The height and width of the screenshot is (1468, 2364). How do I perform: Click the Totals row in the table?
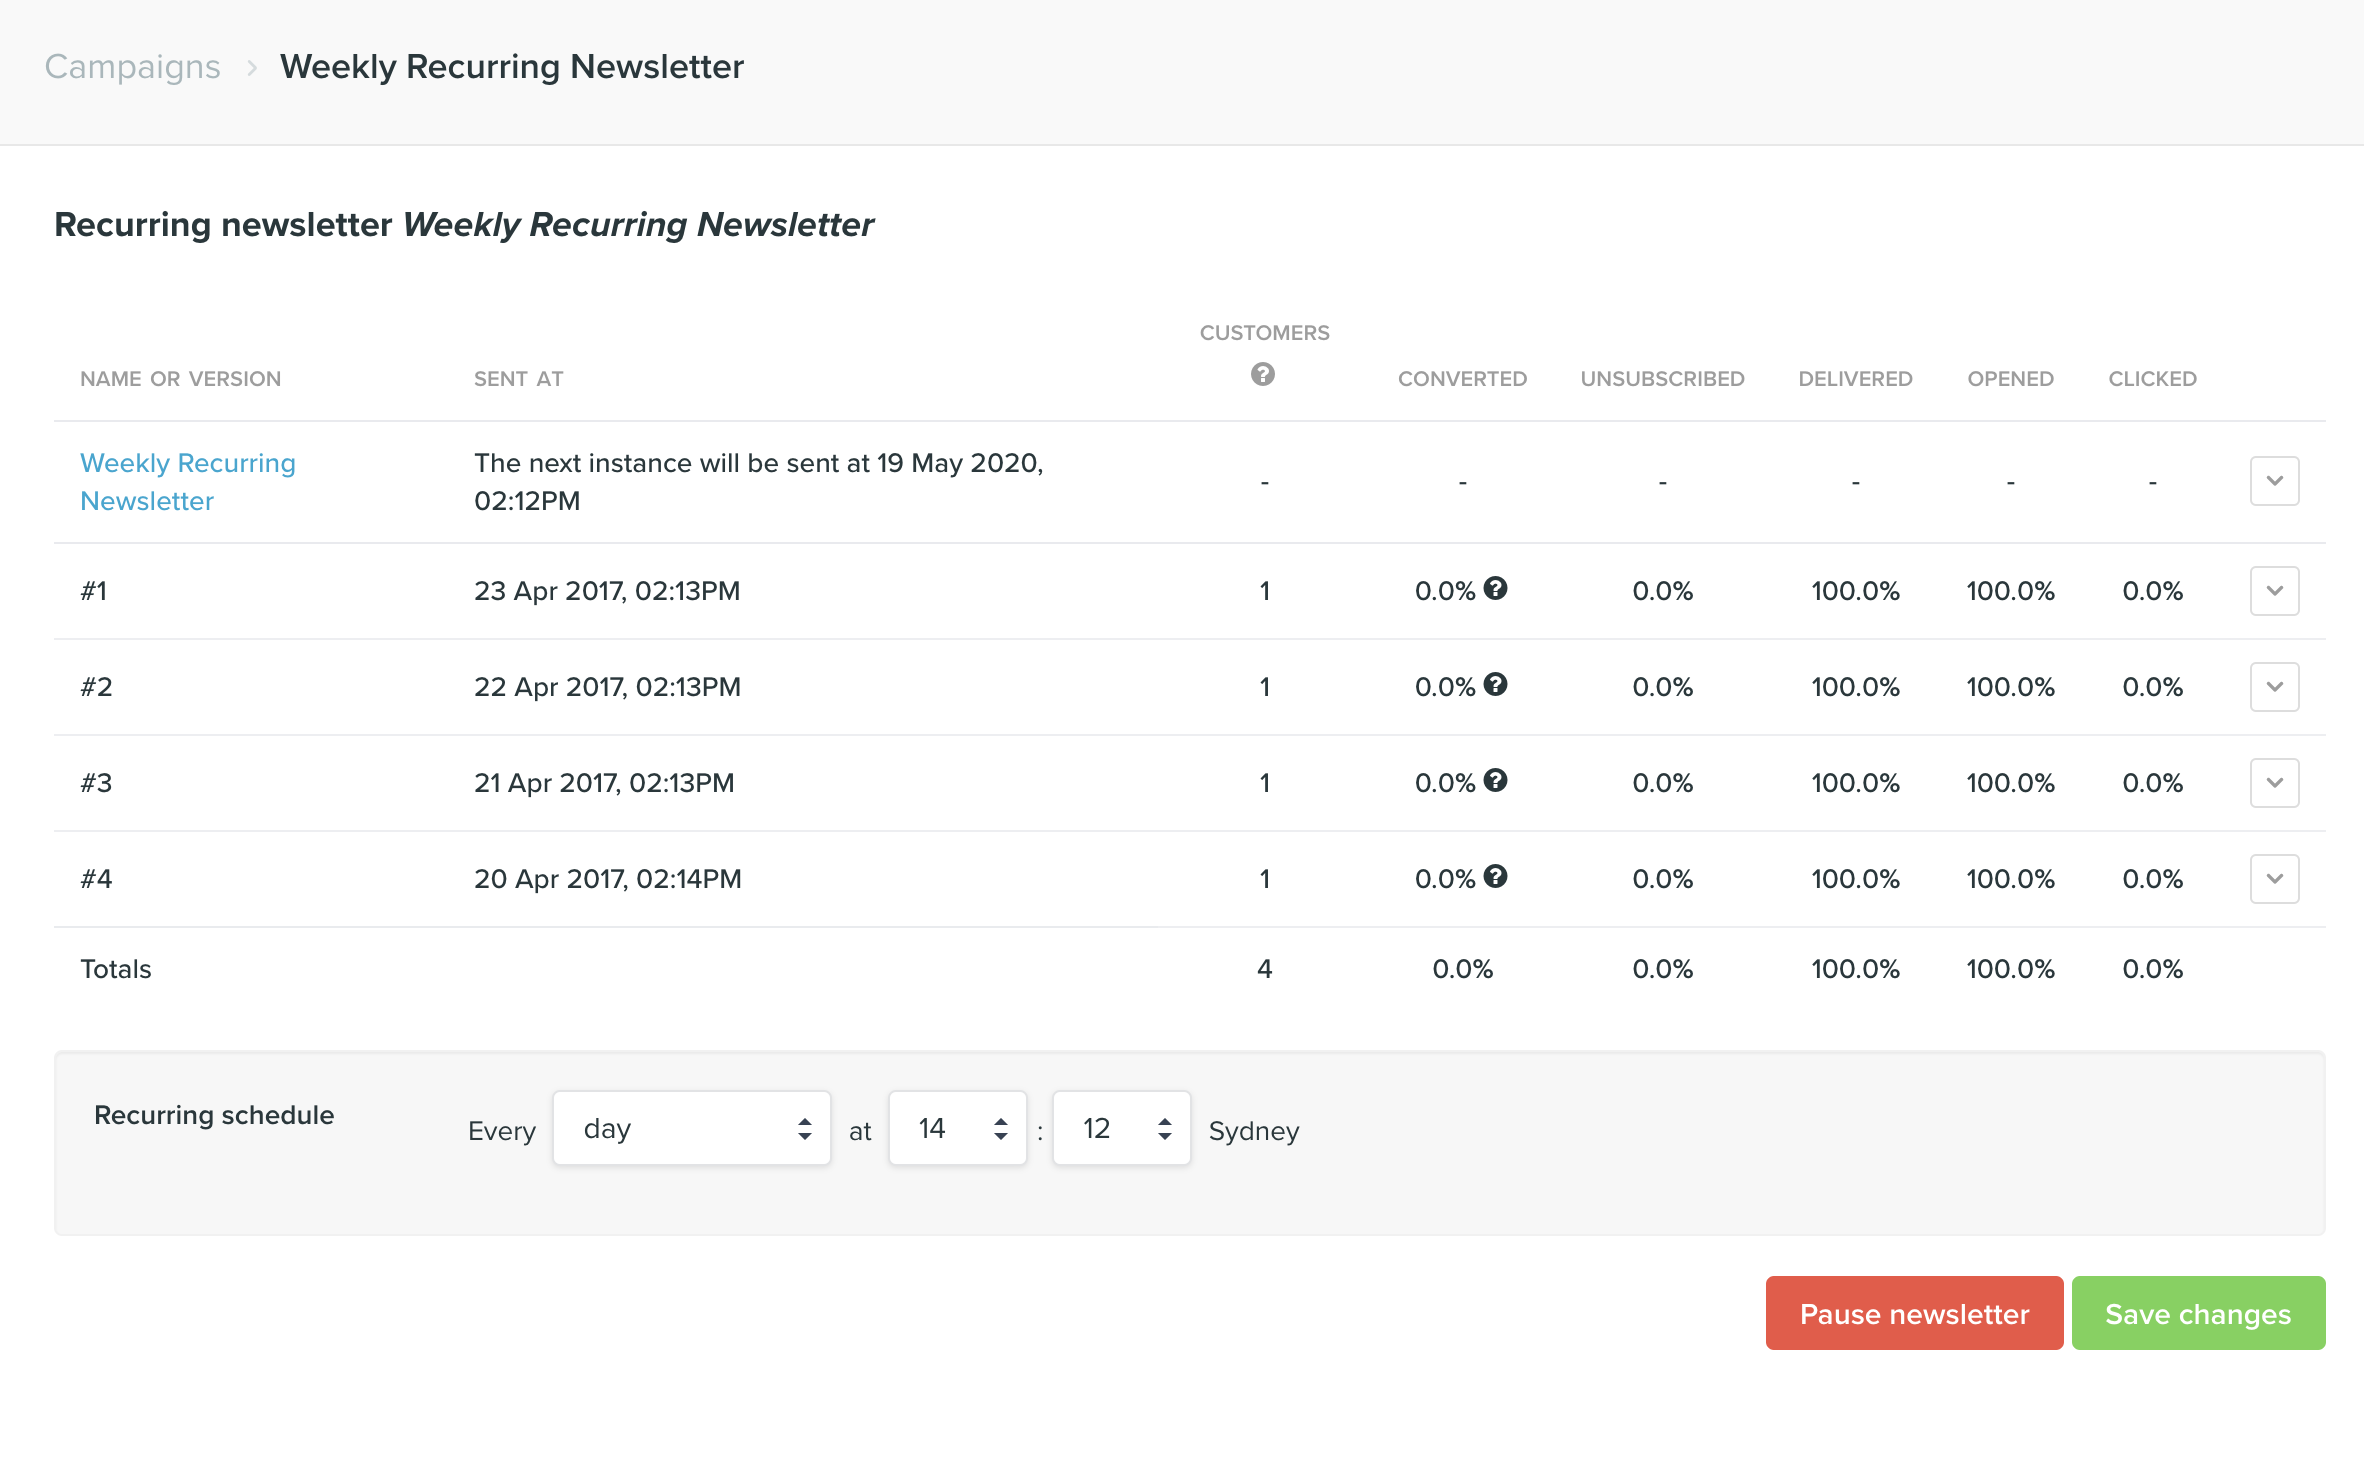pyautogui.click(x=115, y=967)
